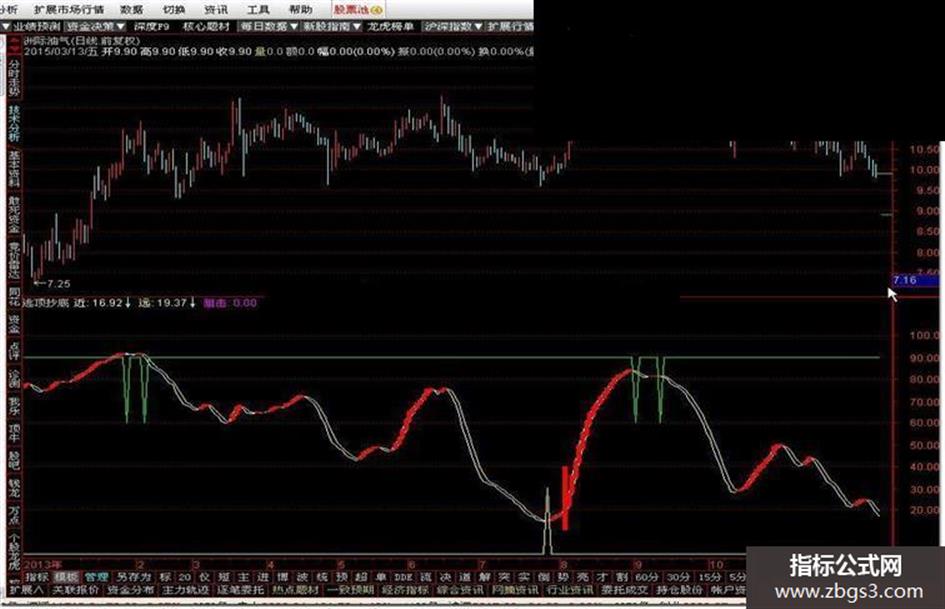Open the 关联报价 bottom tab

pyautogui.click(x=75, y=590)
